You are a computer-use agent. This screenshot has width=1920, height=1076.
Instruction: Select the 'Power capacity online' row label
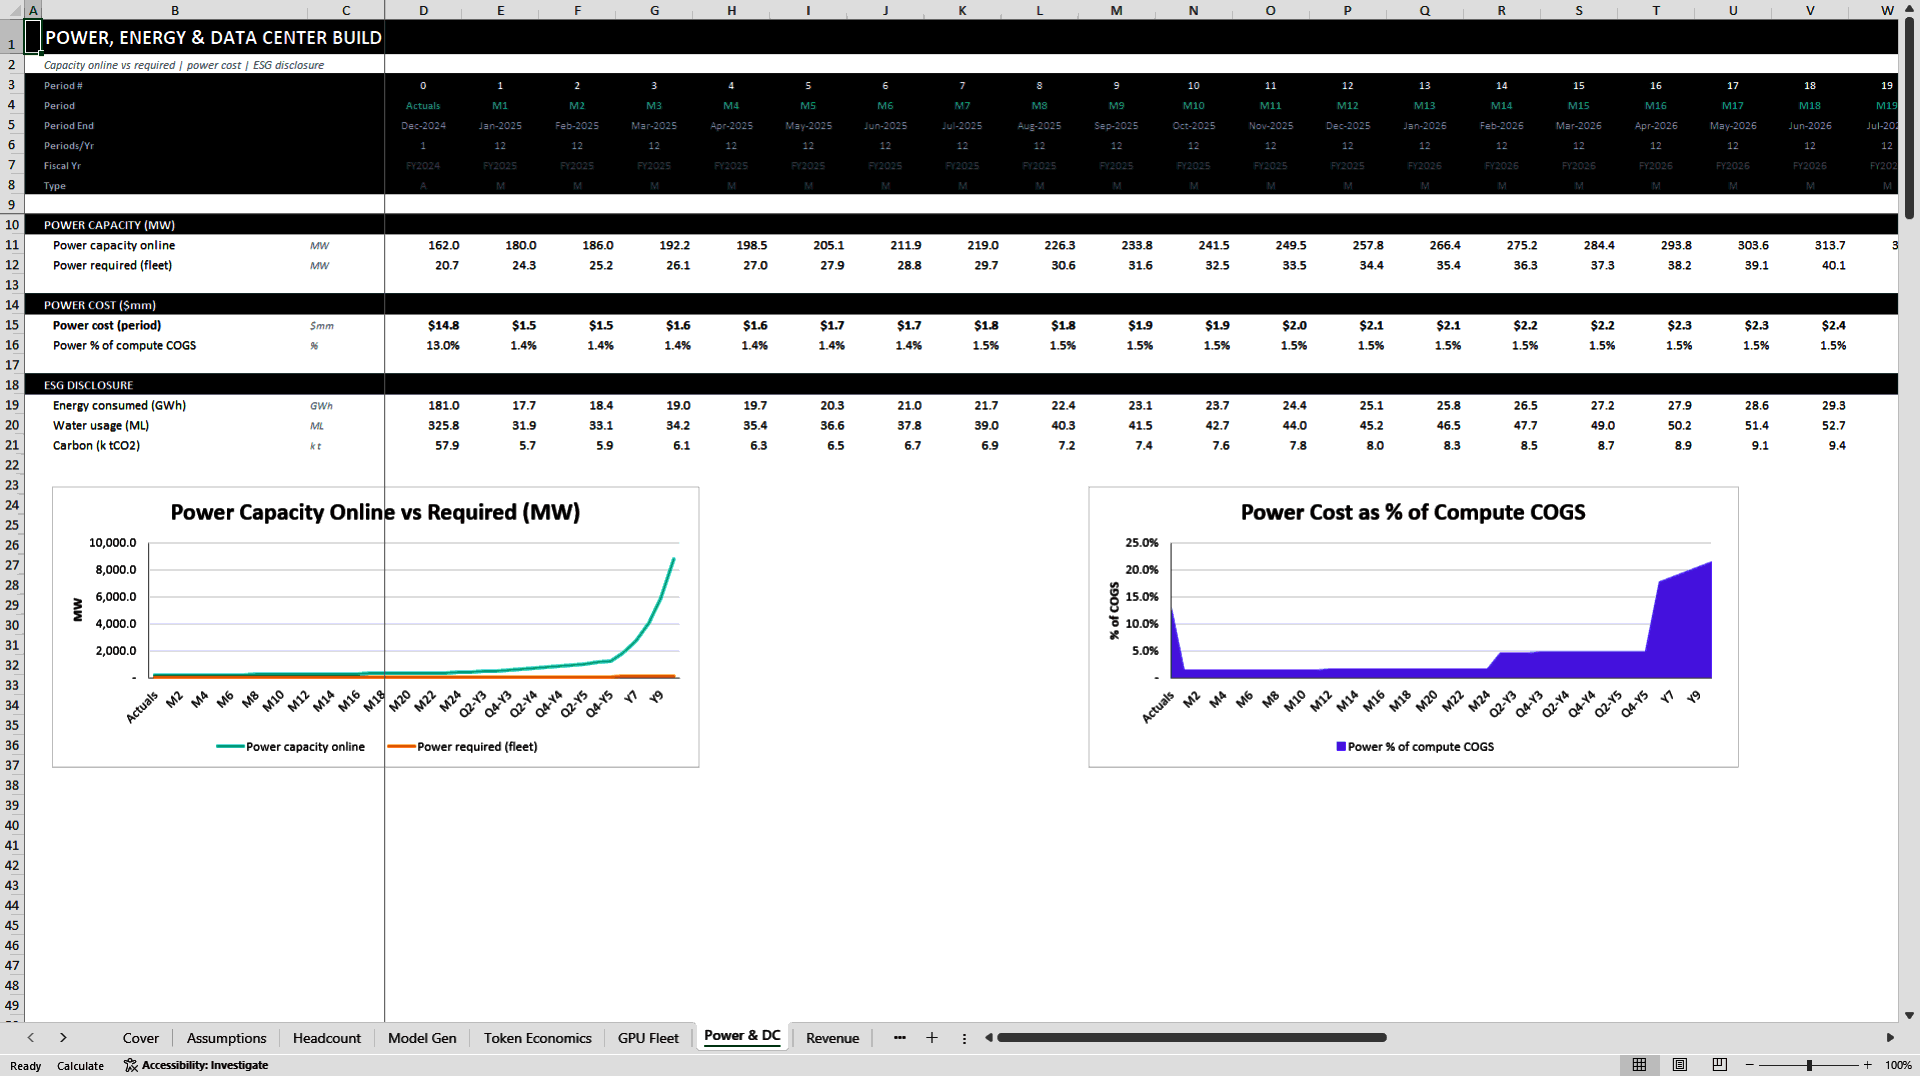[114, 245]
